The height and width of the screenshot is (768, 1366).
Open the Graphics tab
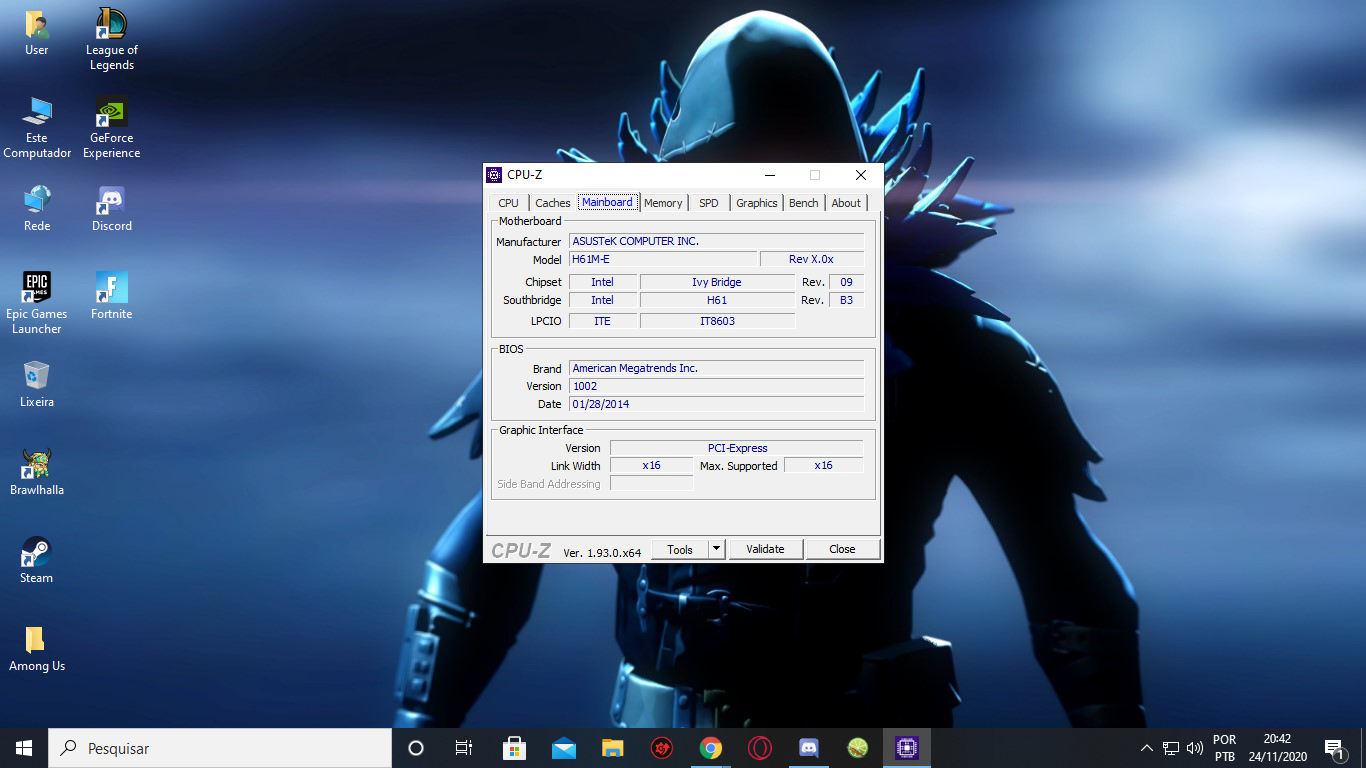click(756, 203)
